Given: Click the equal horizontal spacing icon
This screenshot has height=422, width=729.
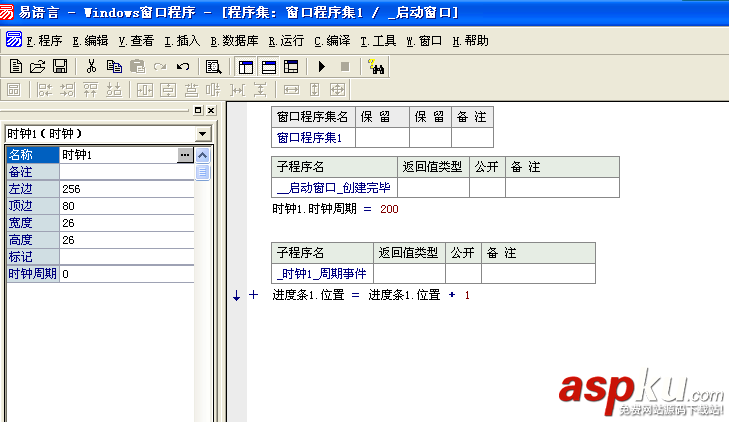Looking at the screenshot, I should (237, 90).
